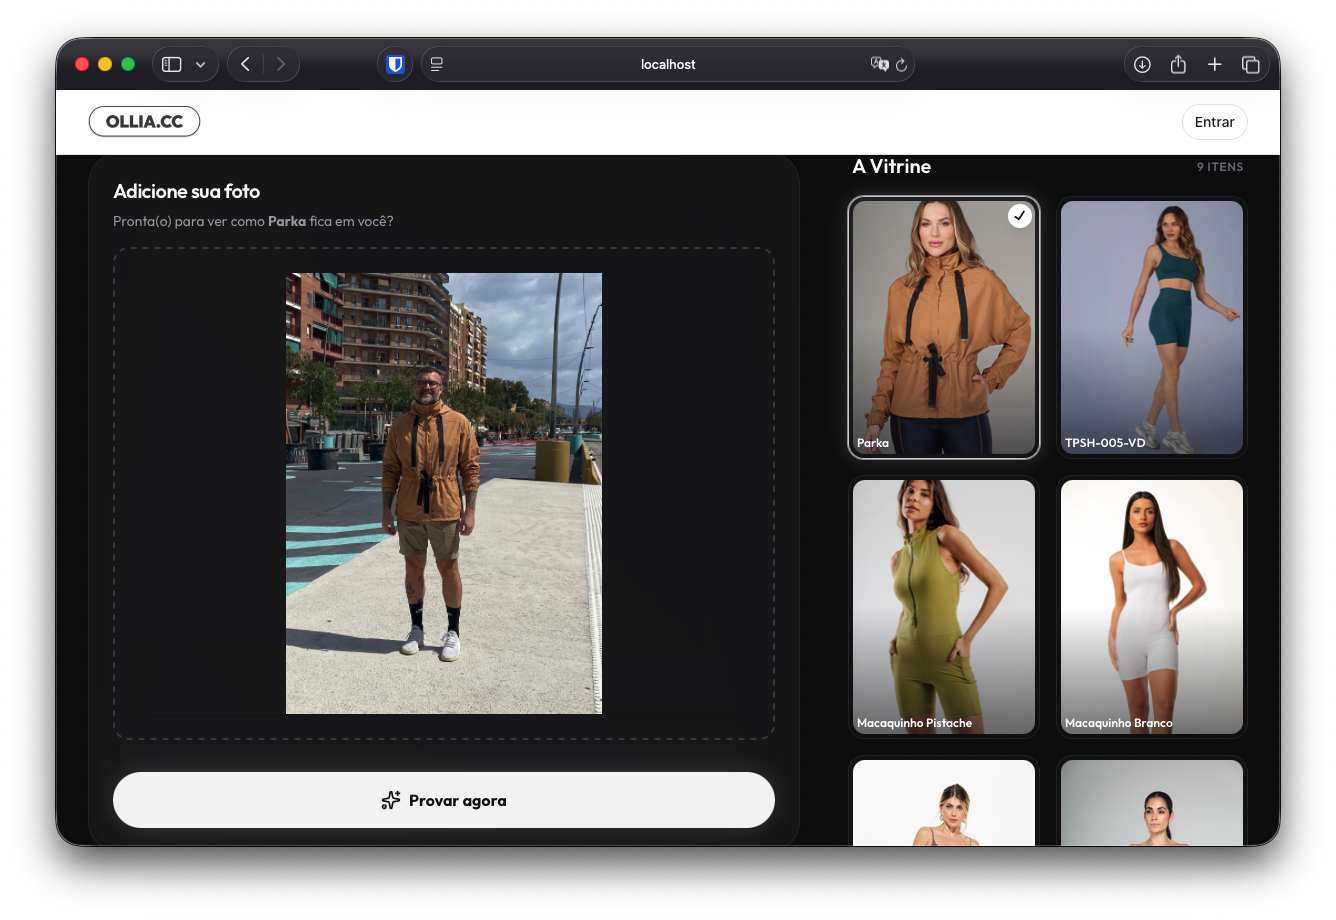This screenshot has height=920, width=1336.
Task: Open the Share menu
Action: (x=1178, y=64)
